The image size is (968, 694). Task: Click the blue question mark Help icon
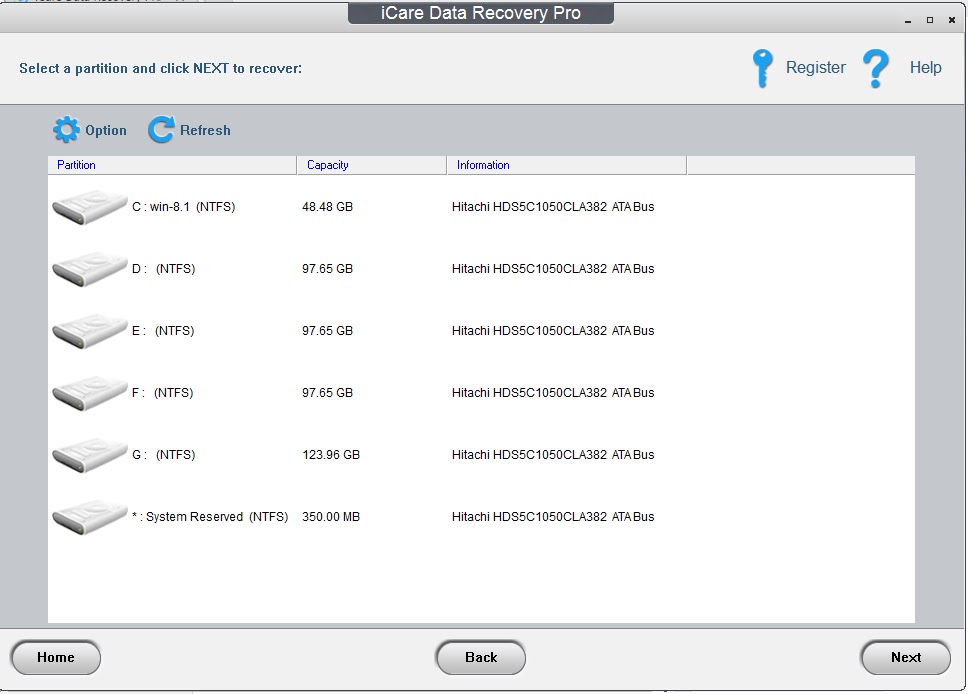click(x=875, y=68)
